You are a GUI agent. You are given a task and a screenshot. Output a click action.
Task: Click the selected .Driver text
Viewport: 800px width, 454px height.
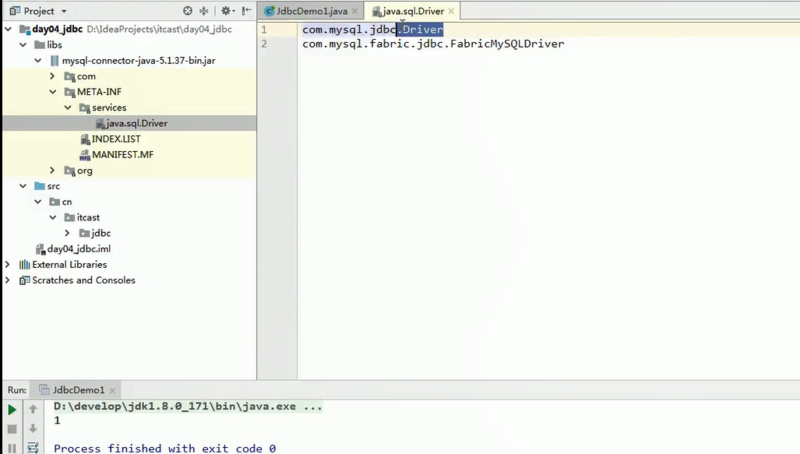[420, 30]
